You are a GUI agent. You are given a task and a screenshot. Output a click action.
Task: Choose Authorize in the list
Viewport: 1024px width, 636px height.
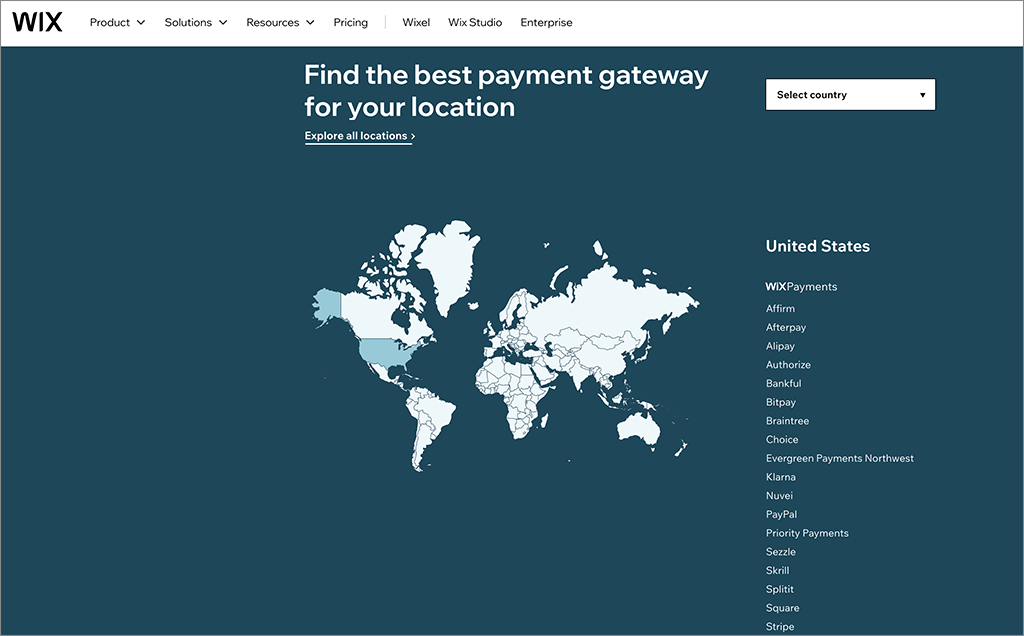(788, 364)
